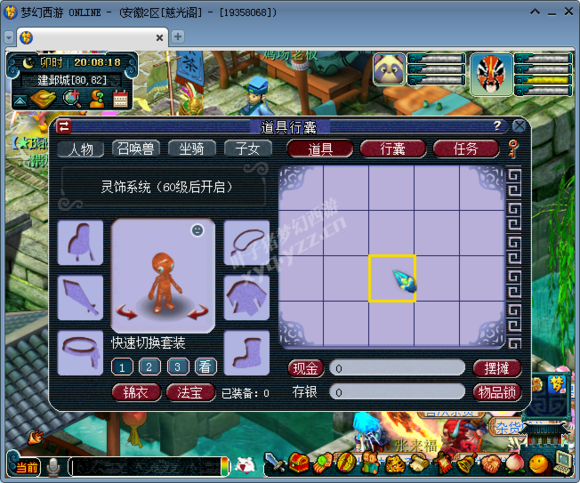Viewport: 580px width, 483px height.
Task: Click the helmet equipment slot
Action: (80, 242)
